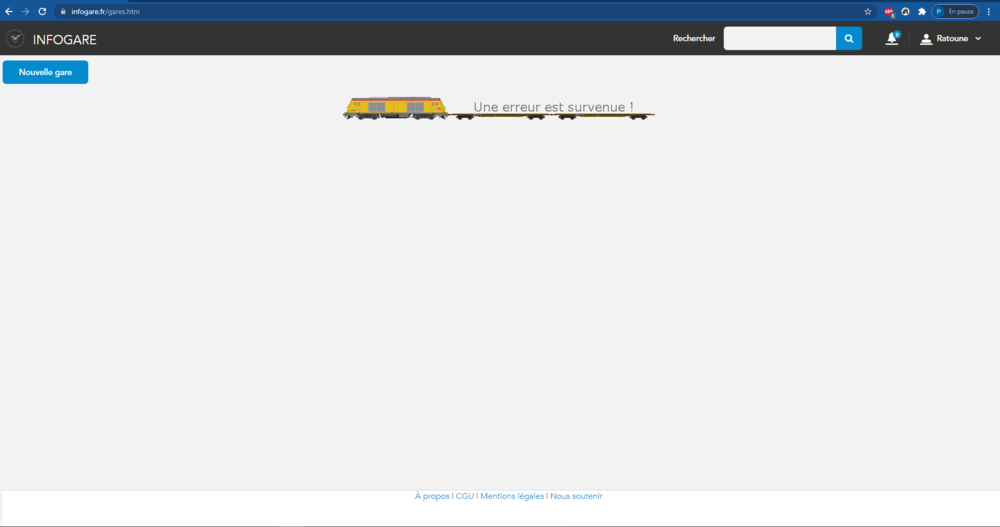Open the À propos footer link

[432, 496]
